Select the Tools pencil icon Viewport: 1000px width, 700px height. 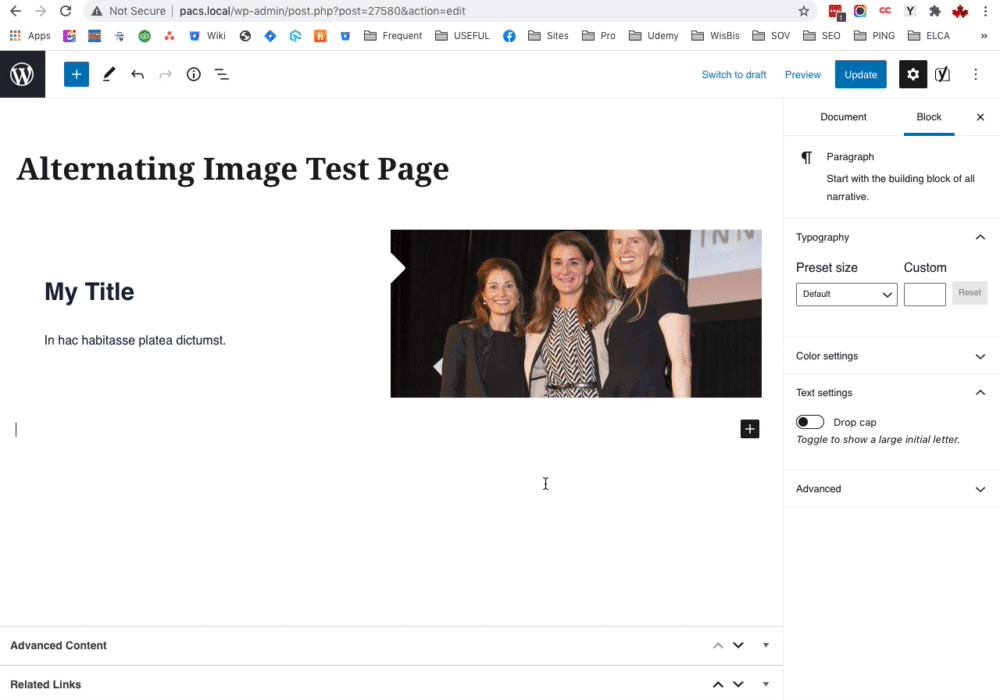pos(108,75)
